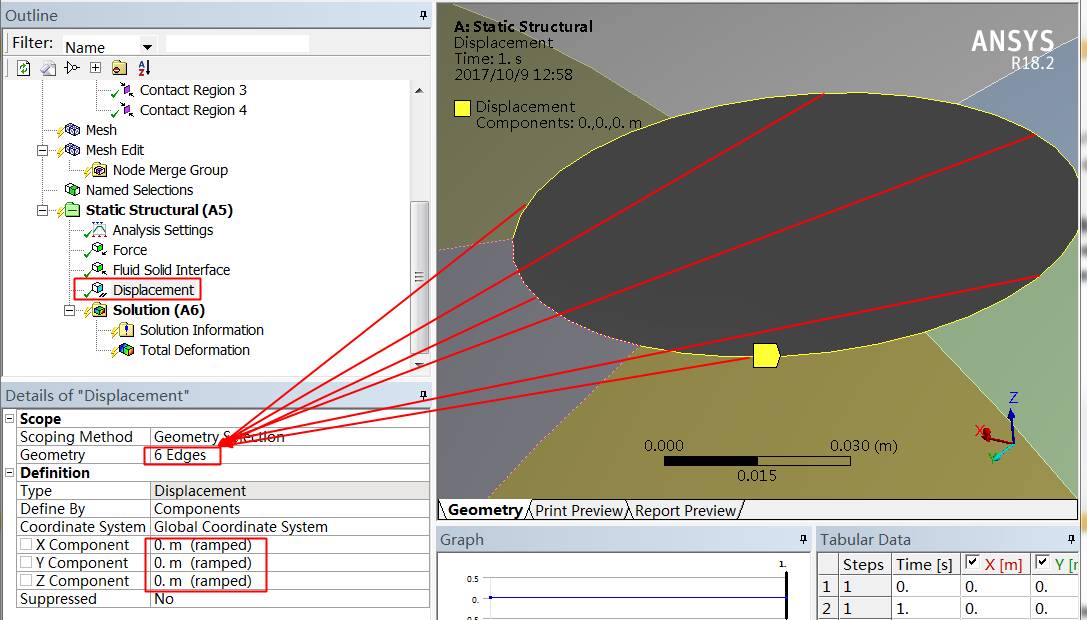The image size is (1087, 620).
Task: Click the Total Deformation icon
Action: (x=126, y=350)
